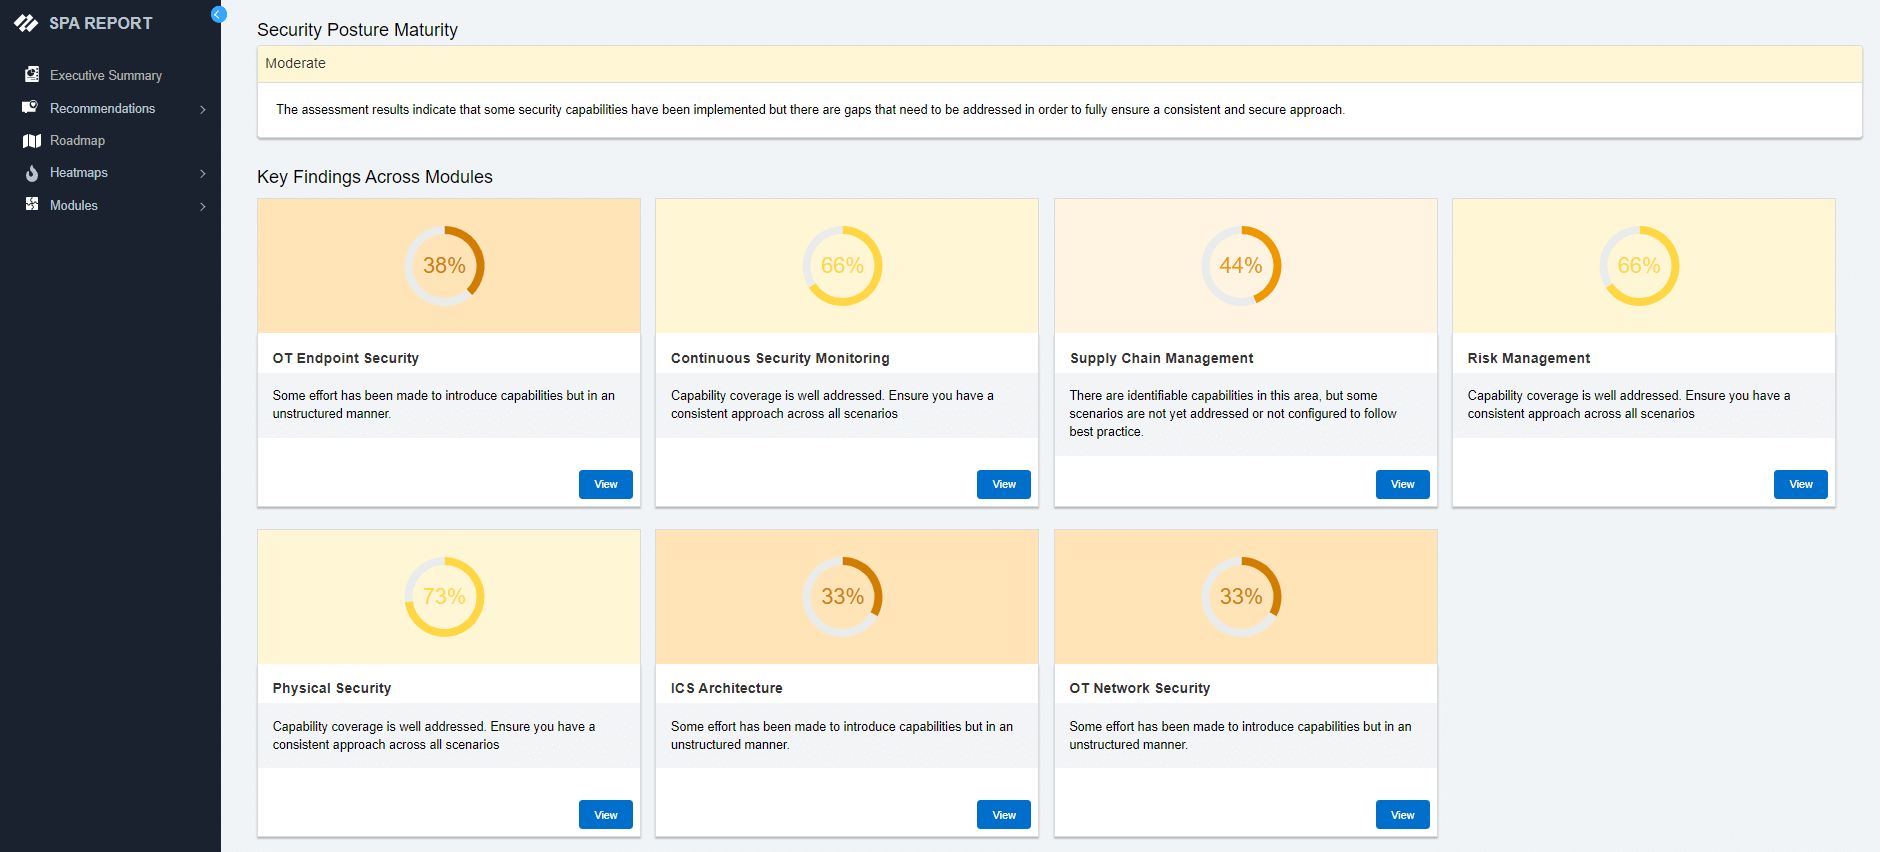Click the Executive Summary sidebar icon
Viewport: 1880px width, 852px height.
[32, 75]
